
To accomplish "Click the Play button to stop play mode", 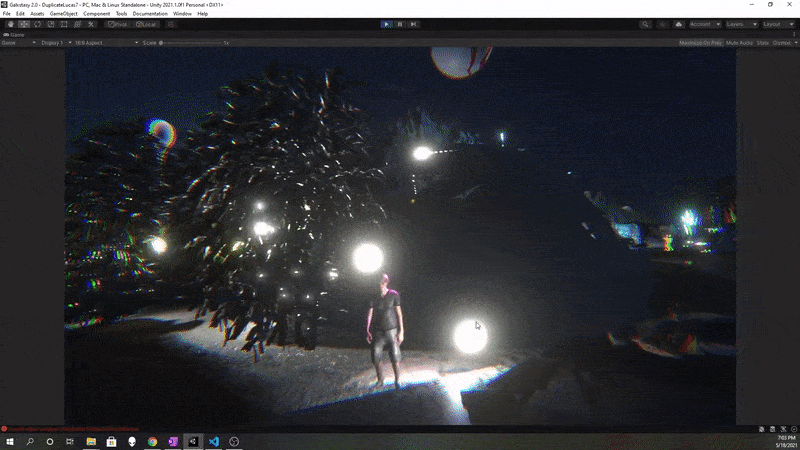I will click(387, 24).
